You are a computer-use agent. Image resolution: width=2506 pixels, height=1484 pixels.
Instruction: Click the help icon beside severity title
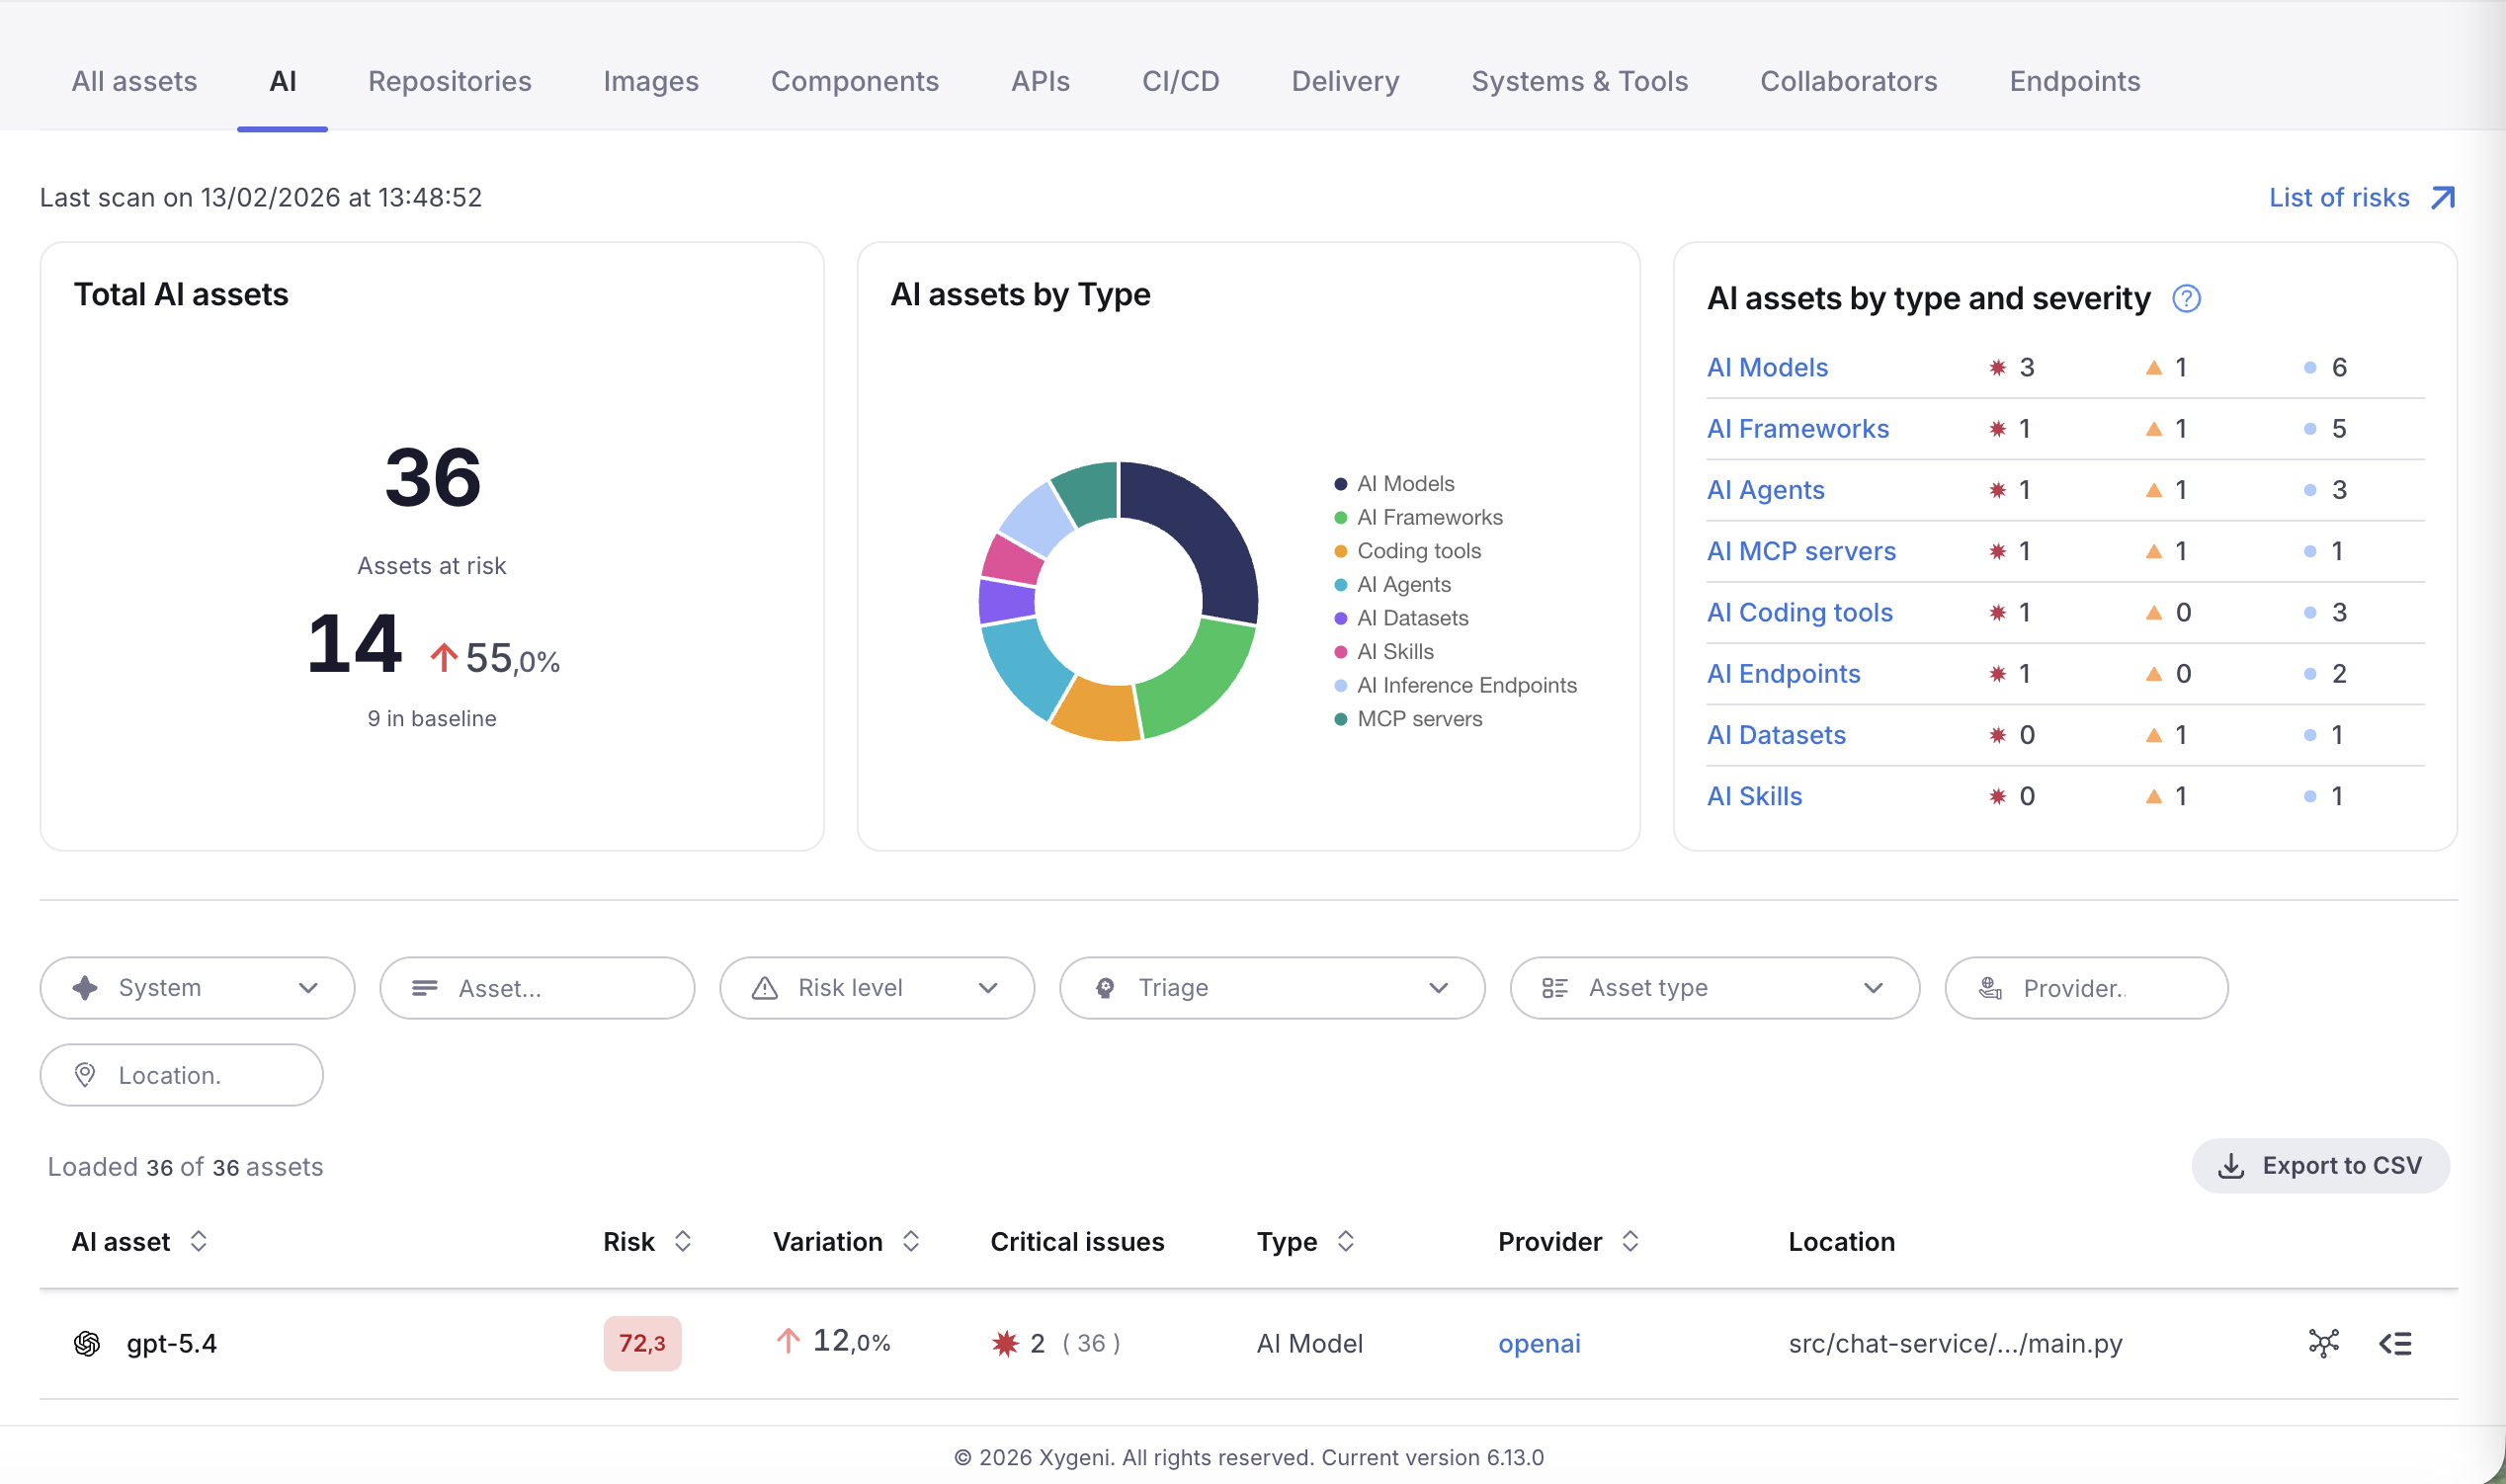coord(2186,298)
